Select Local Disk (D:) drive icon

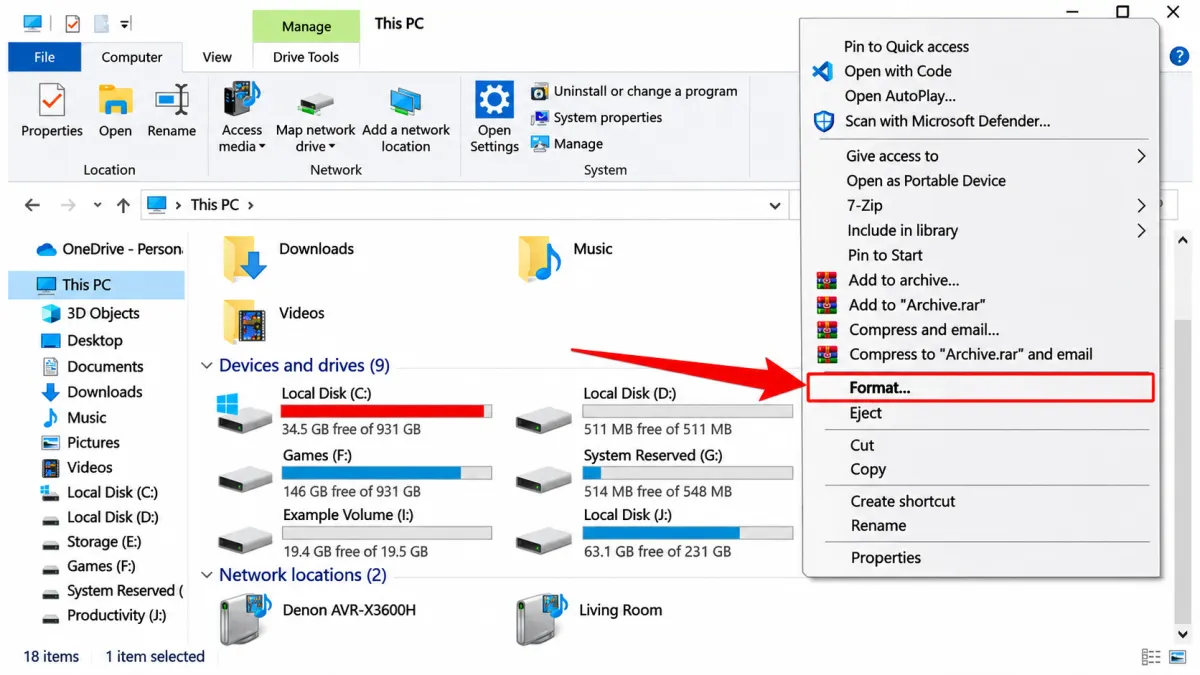[x=543, y=418]
